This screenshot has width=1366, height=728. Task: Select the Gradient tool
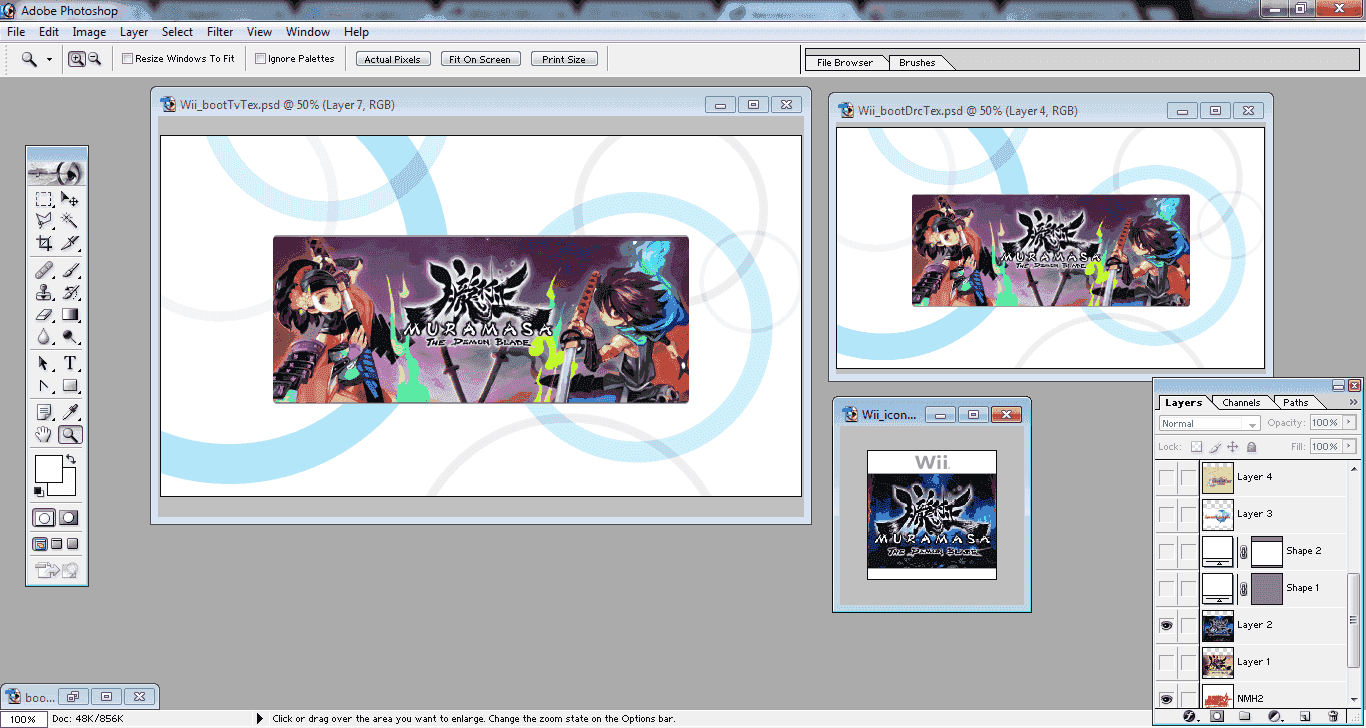click(70, 315)
